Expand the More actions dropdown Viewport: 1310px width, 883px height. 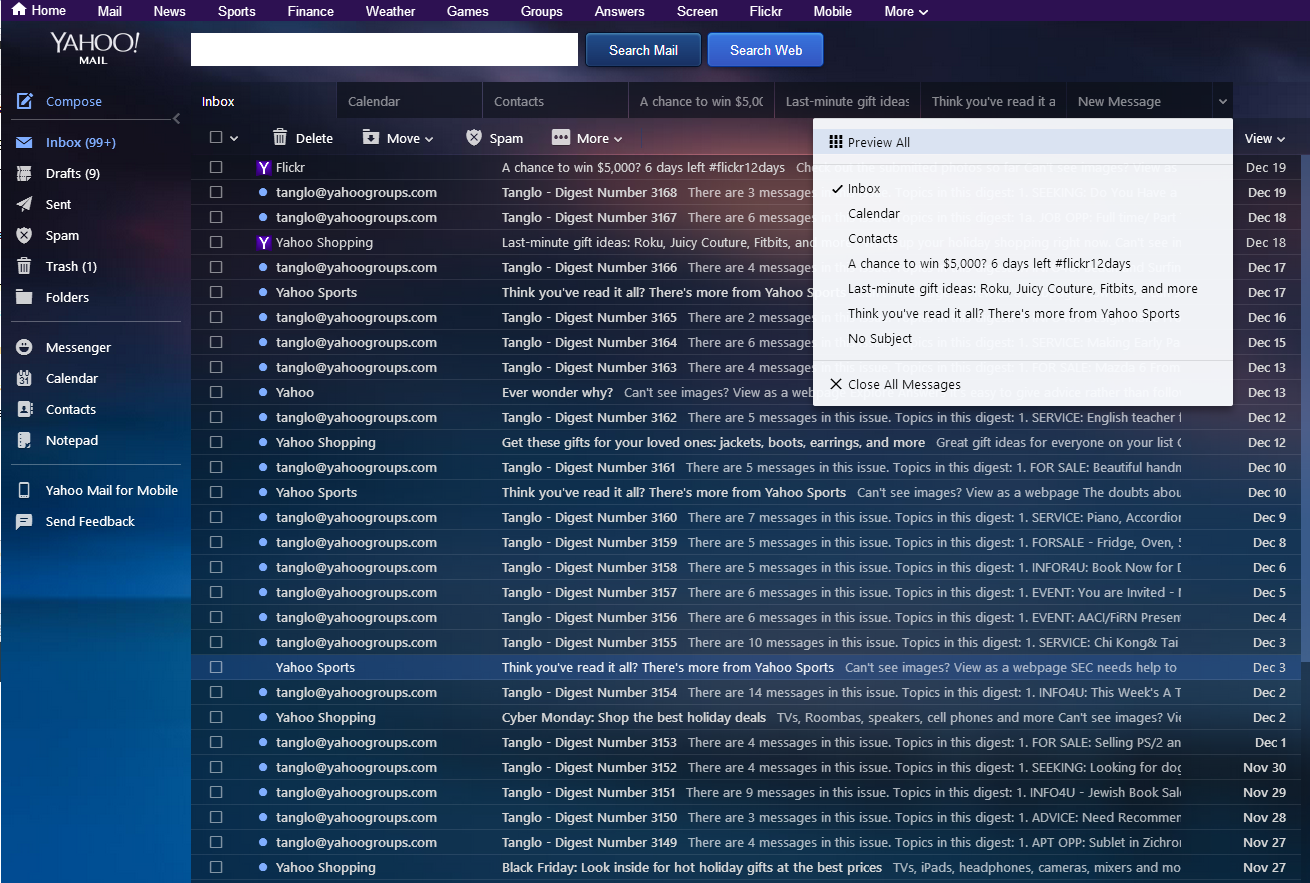click(587, 137)
